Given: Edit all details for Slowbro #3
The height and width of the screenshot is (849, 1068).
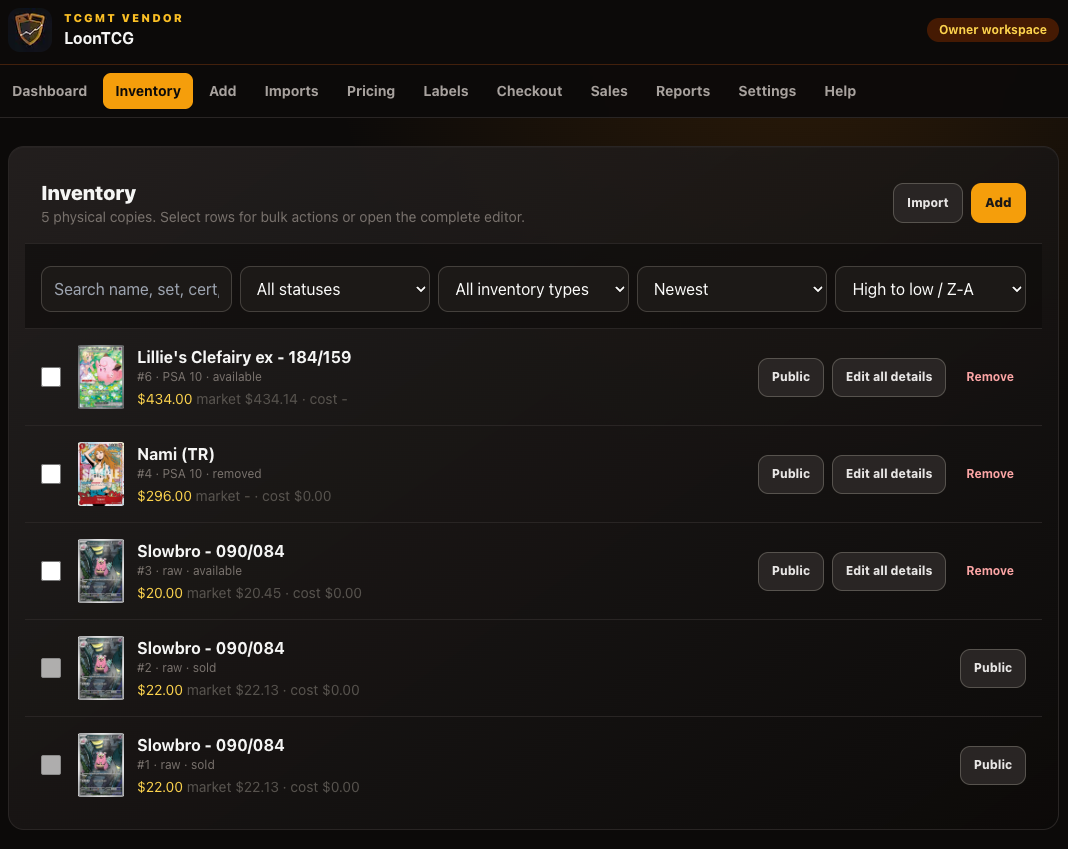Looking at the screenshot, I should tap(888, 571).
